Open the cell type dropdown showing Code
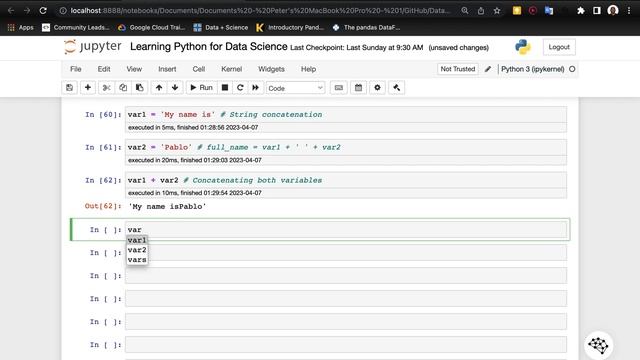The image size is (640, 360). [296, 88]
